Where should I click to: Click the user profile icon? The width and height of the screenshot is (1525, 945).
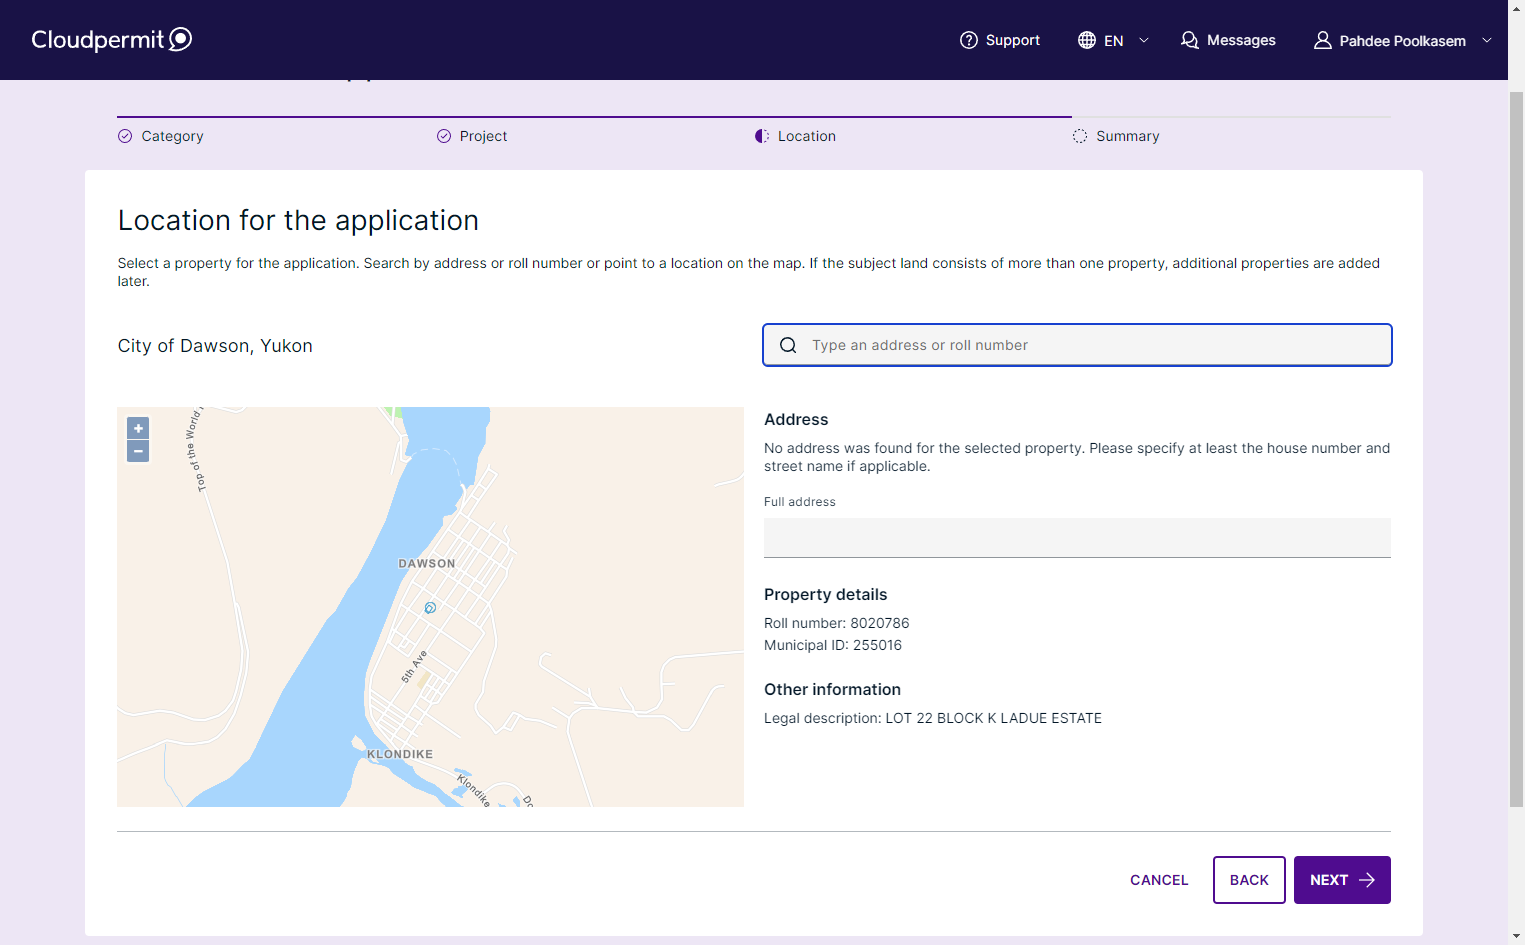pos(1322,40)
